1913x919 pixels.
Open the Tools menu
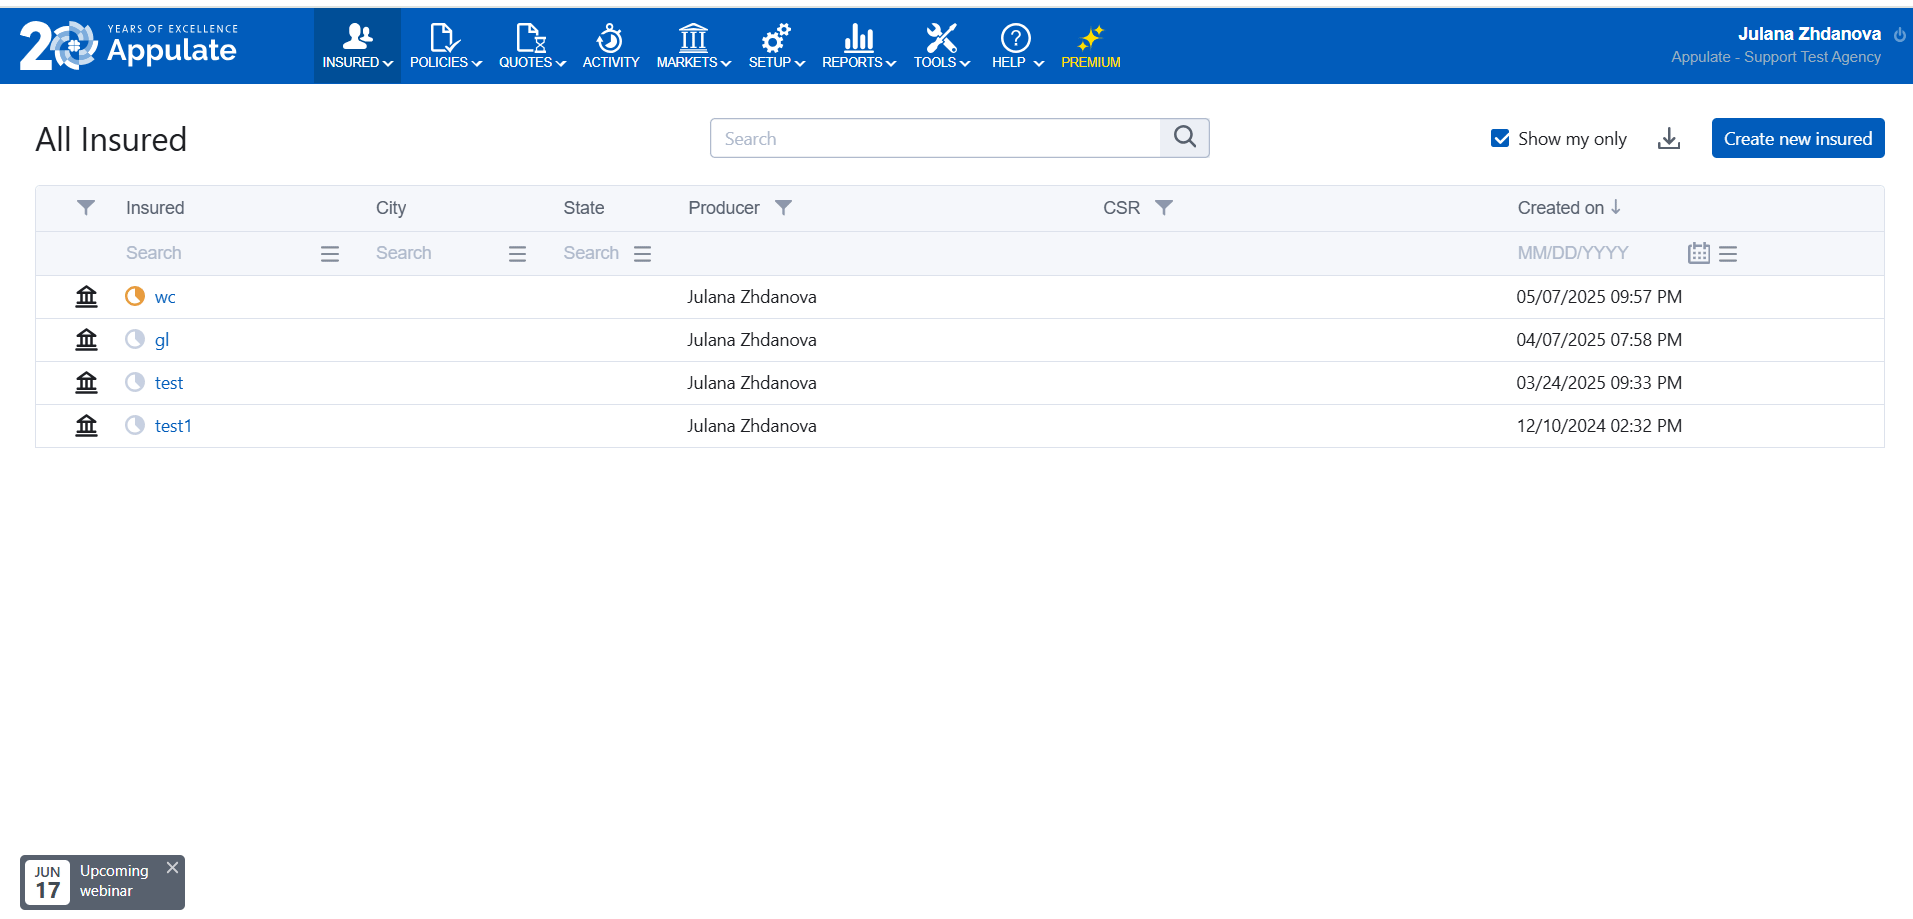pyautogui.click(x=941, y=46)
